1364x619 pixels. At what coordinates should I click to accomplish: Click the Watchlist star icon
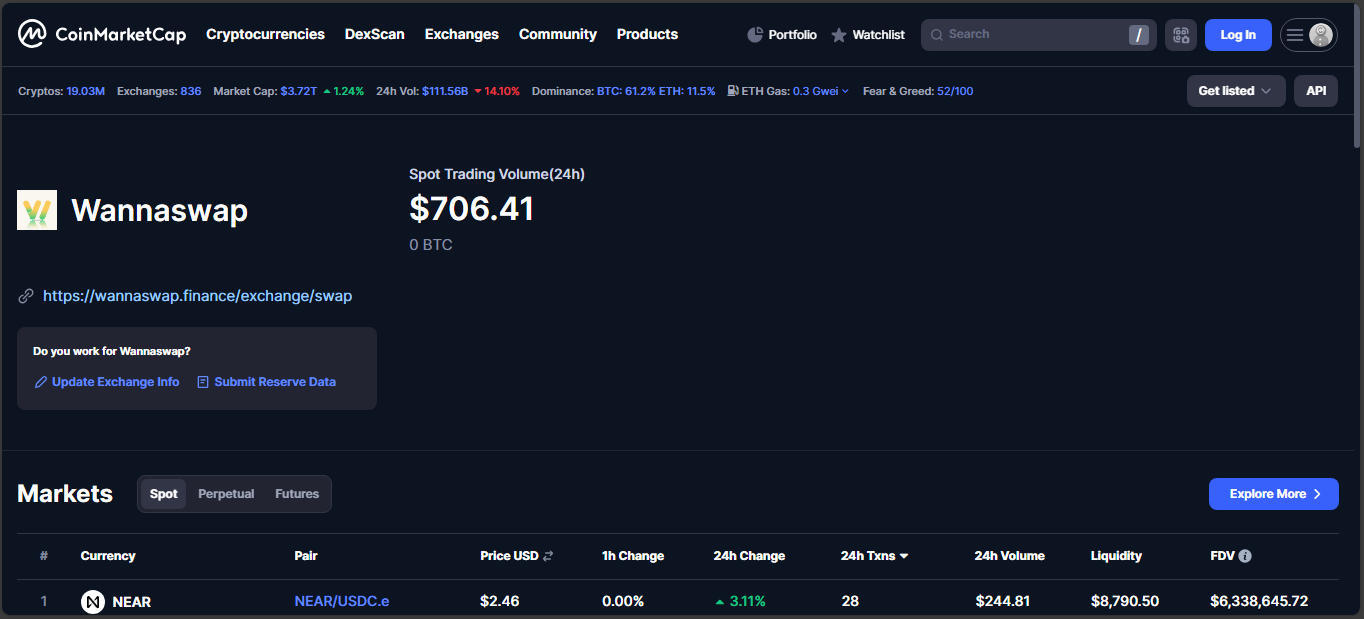point(839,35)
